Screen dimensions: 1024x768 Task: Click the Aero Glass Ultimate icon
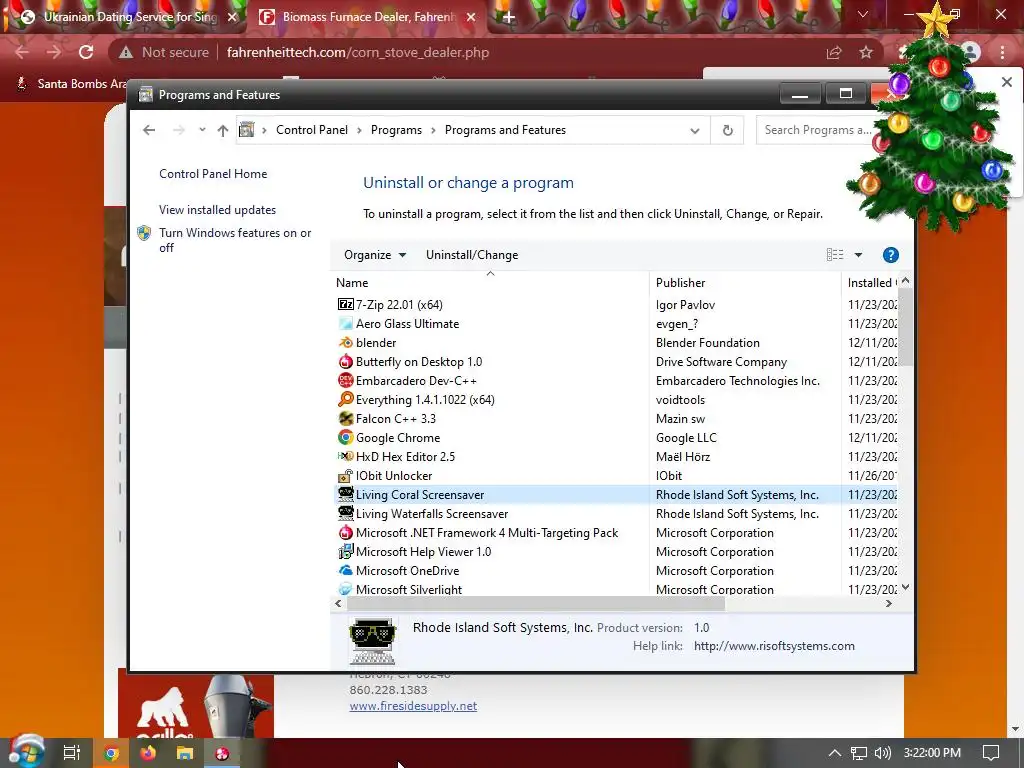point(345,323)
